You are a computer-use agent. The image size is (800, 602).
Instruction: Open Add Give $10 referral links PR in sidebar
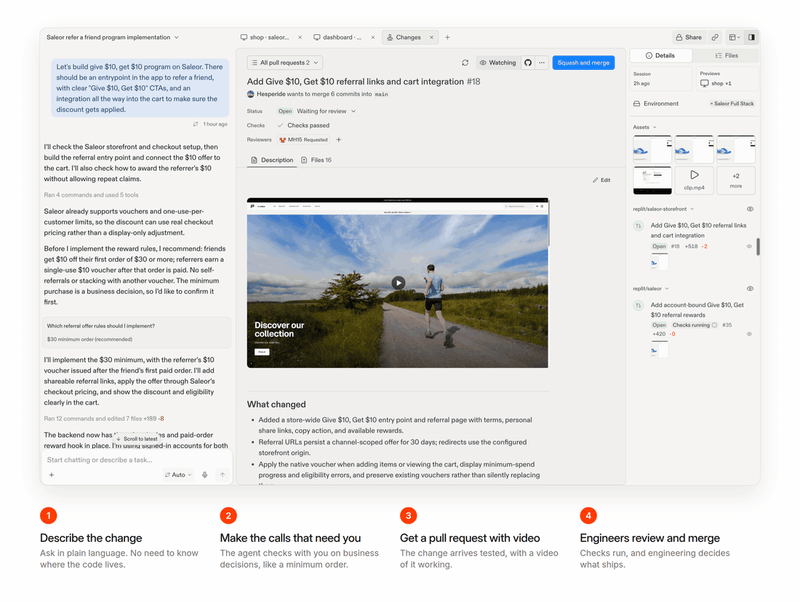(698, 231)
